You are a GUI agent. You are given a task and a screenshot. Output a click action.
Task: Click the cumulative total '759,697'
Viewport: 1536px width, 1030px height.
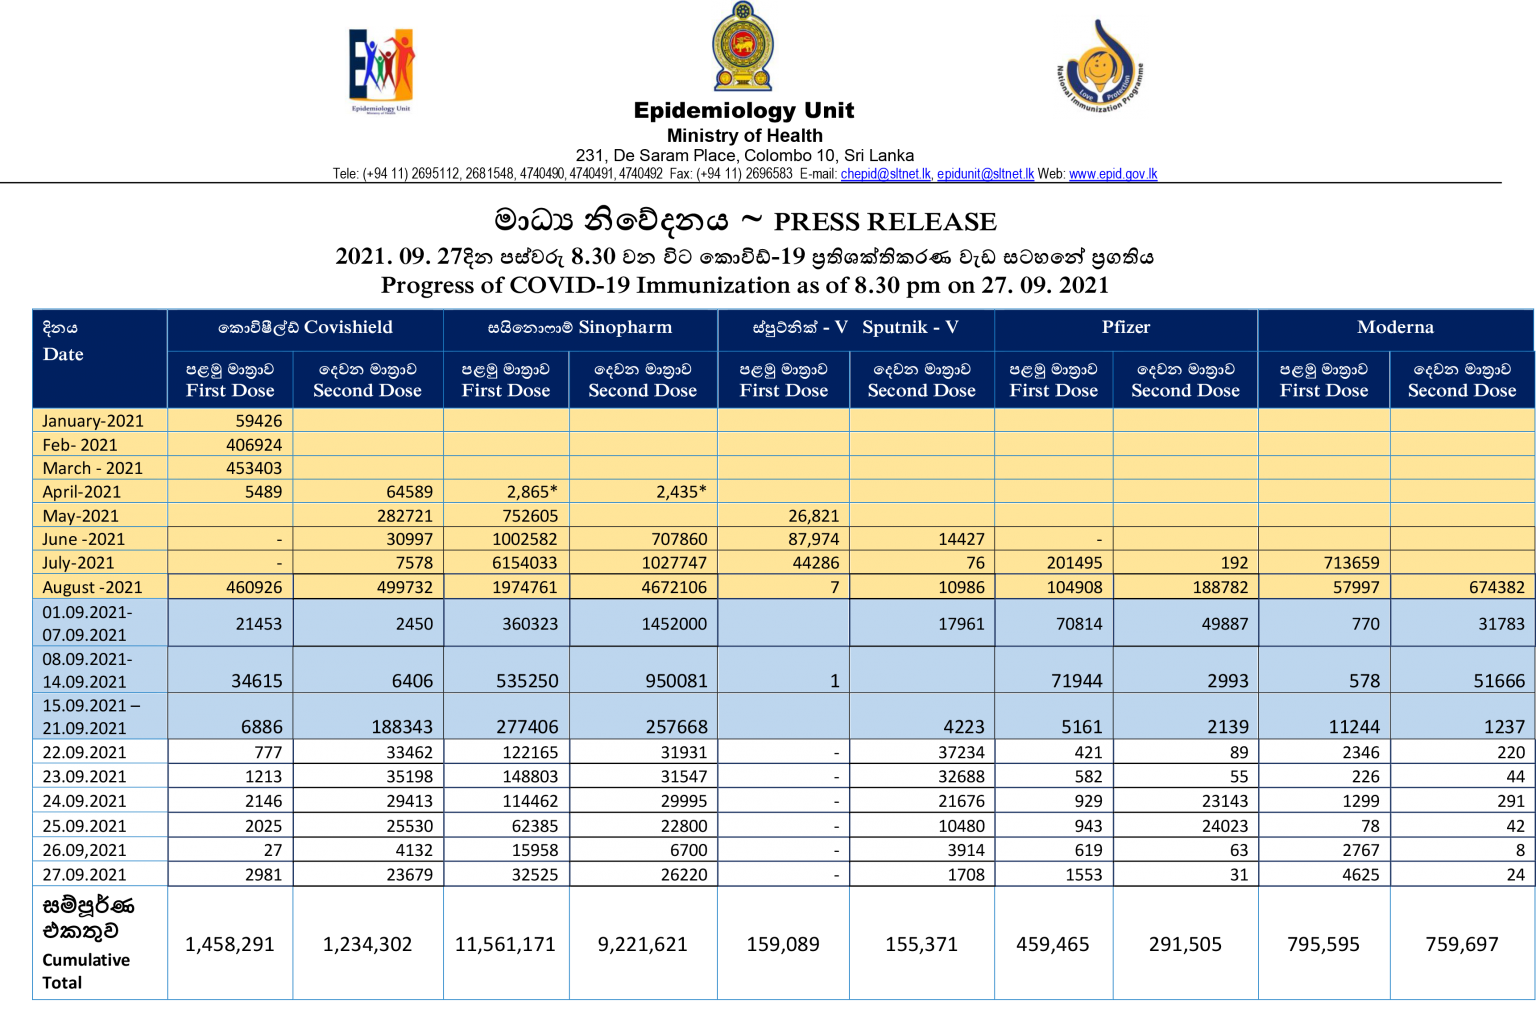[x=1462, y=944]
